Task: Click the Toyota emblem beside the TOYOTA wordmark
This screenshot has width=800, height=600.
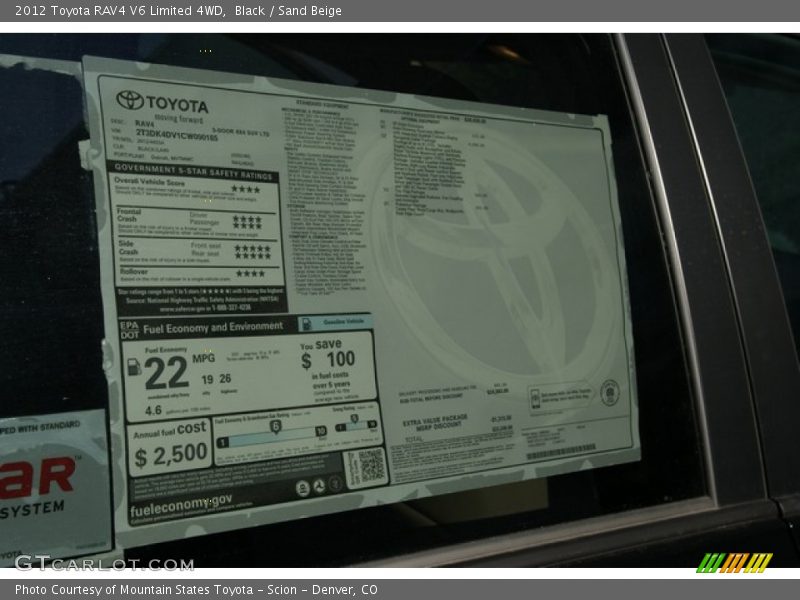Action: pos(130,100)
